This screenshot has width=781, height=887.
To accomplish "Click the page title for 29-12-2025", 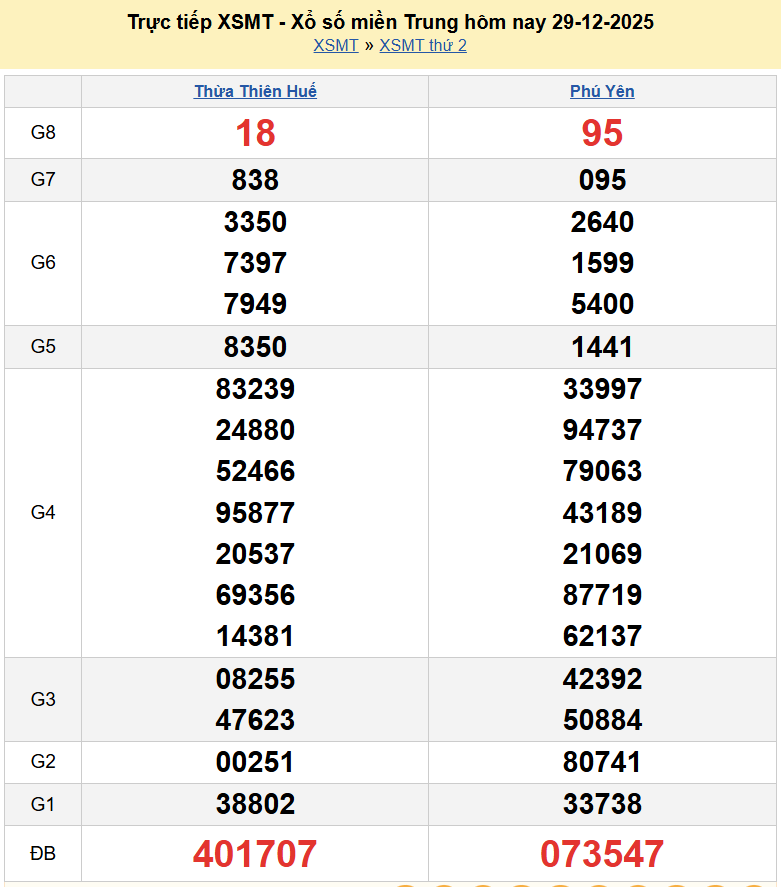I will (391, 21).
